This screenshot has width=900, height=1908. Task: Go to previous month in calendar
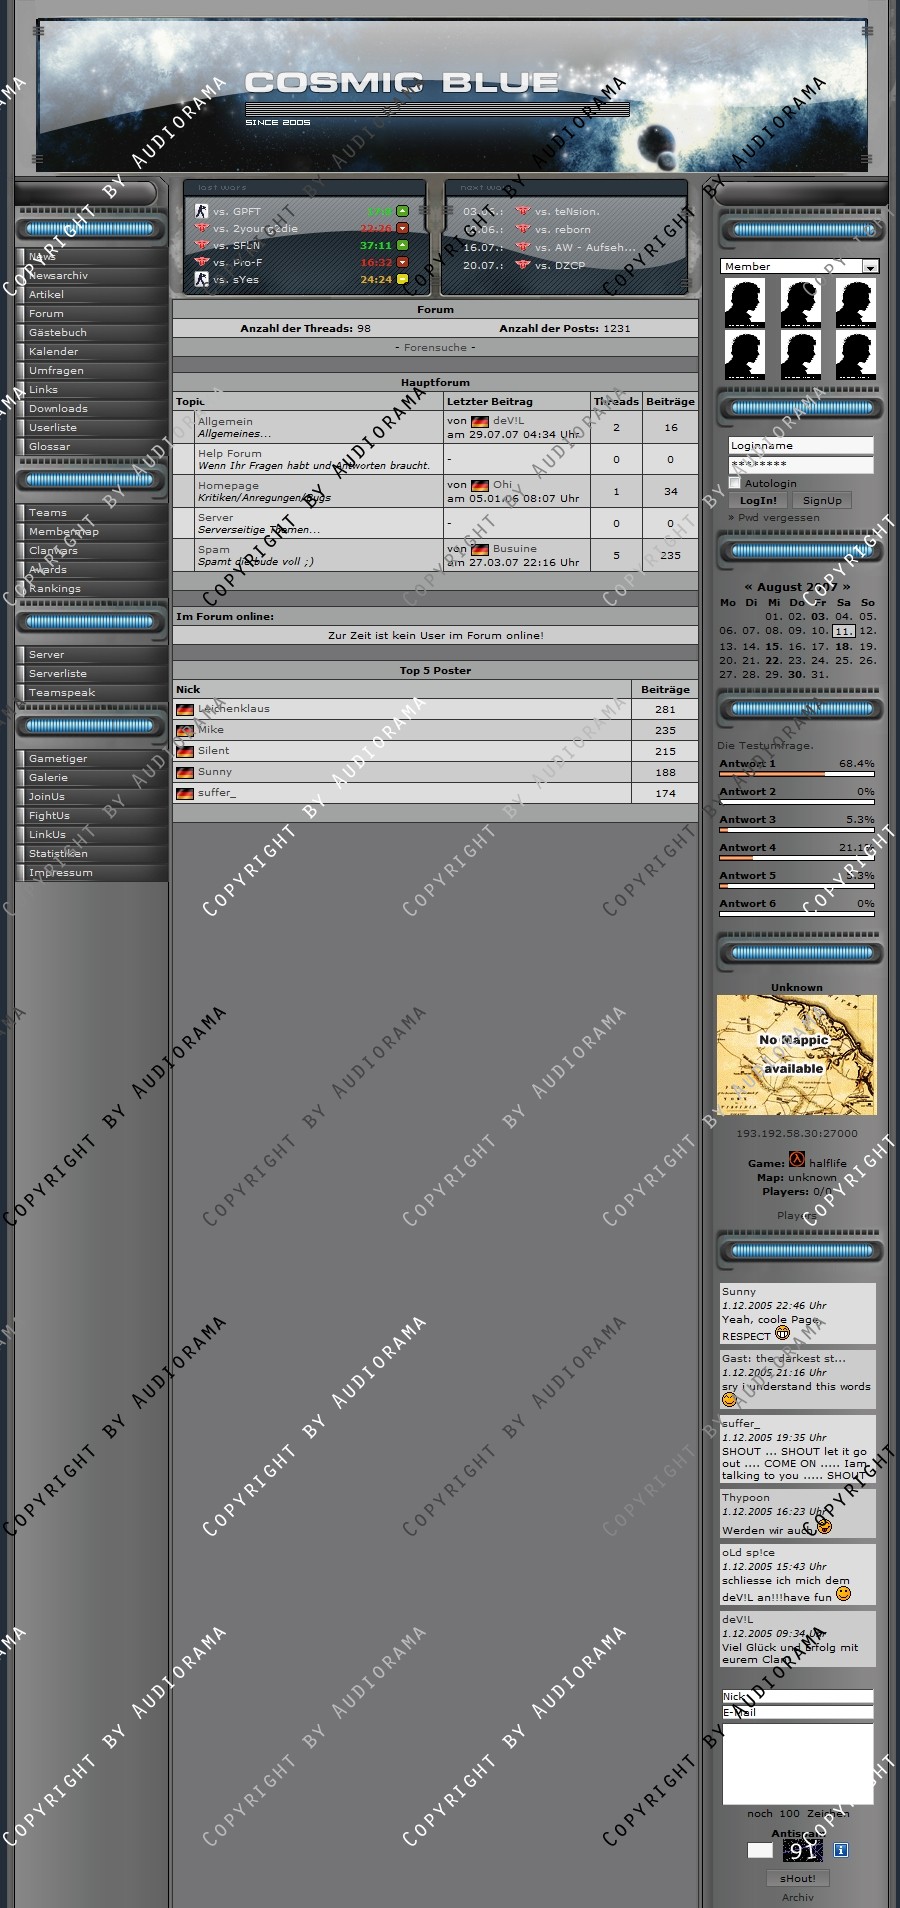pyautogui.click(x=748, y=587)
